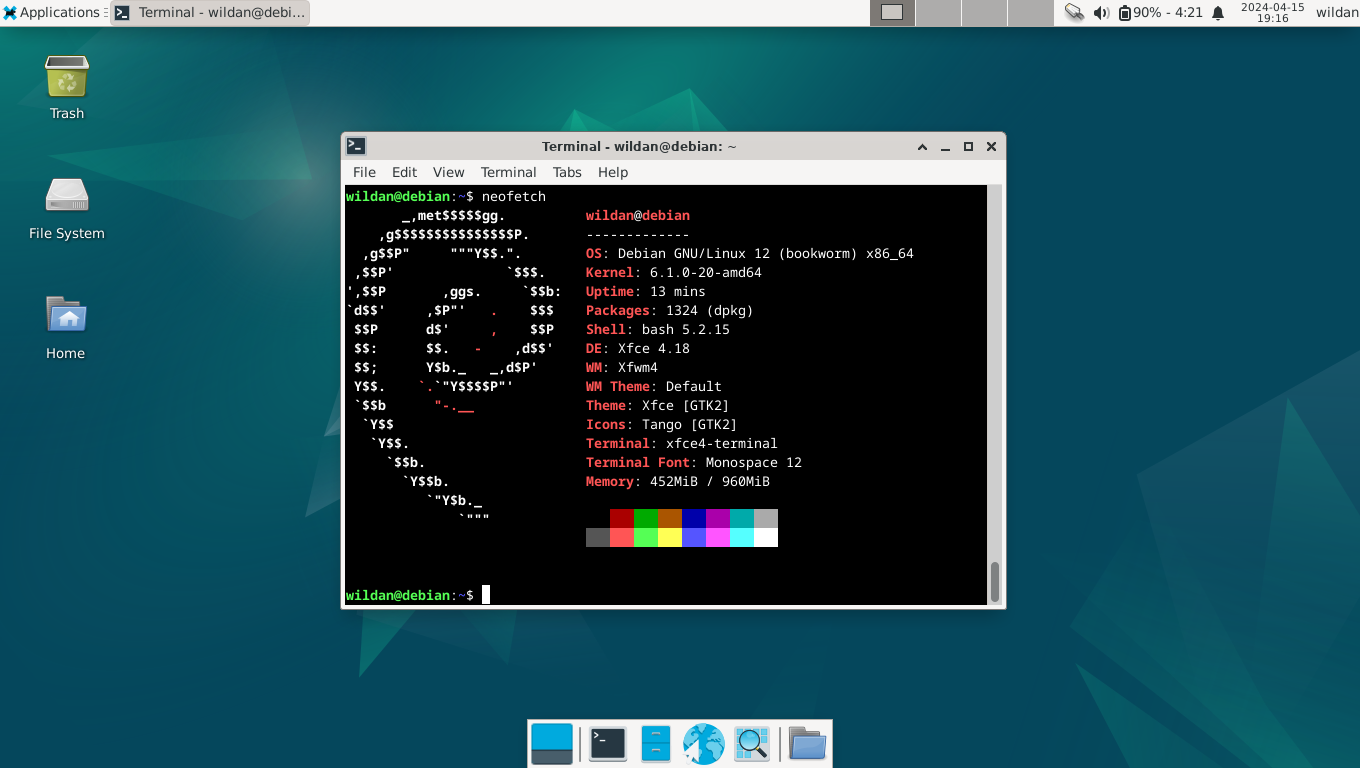1360x768 pixels.
Task: Open the Applications menu in the top panel
Action: click(x=52, y=13)
